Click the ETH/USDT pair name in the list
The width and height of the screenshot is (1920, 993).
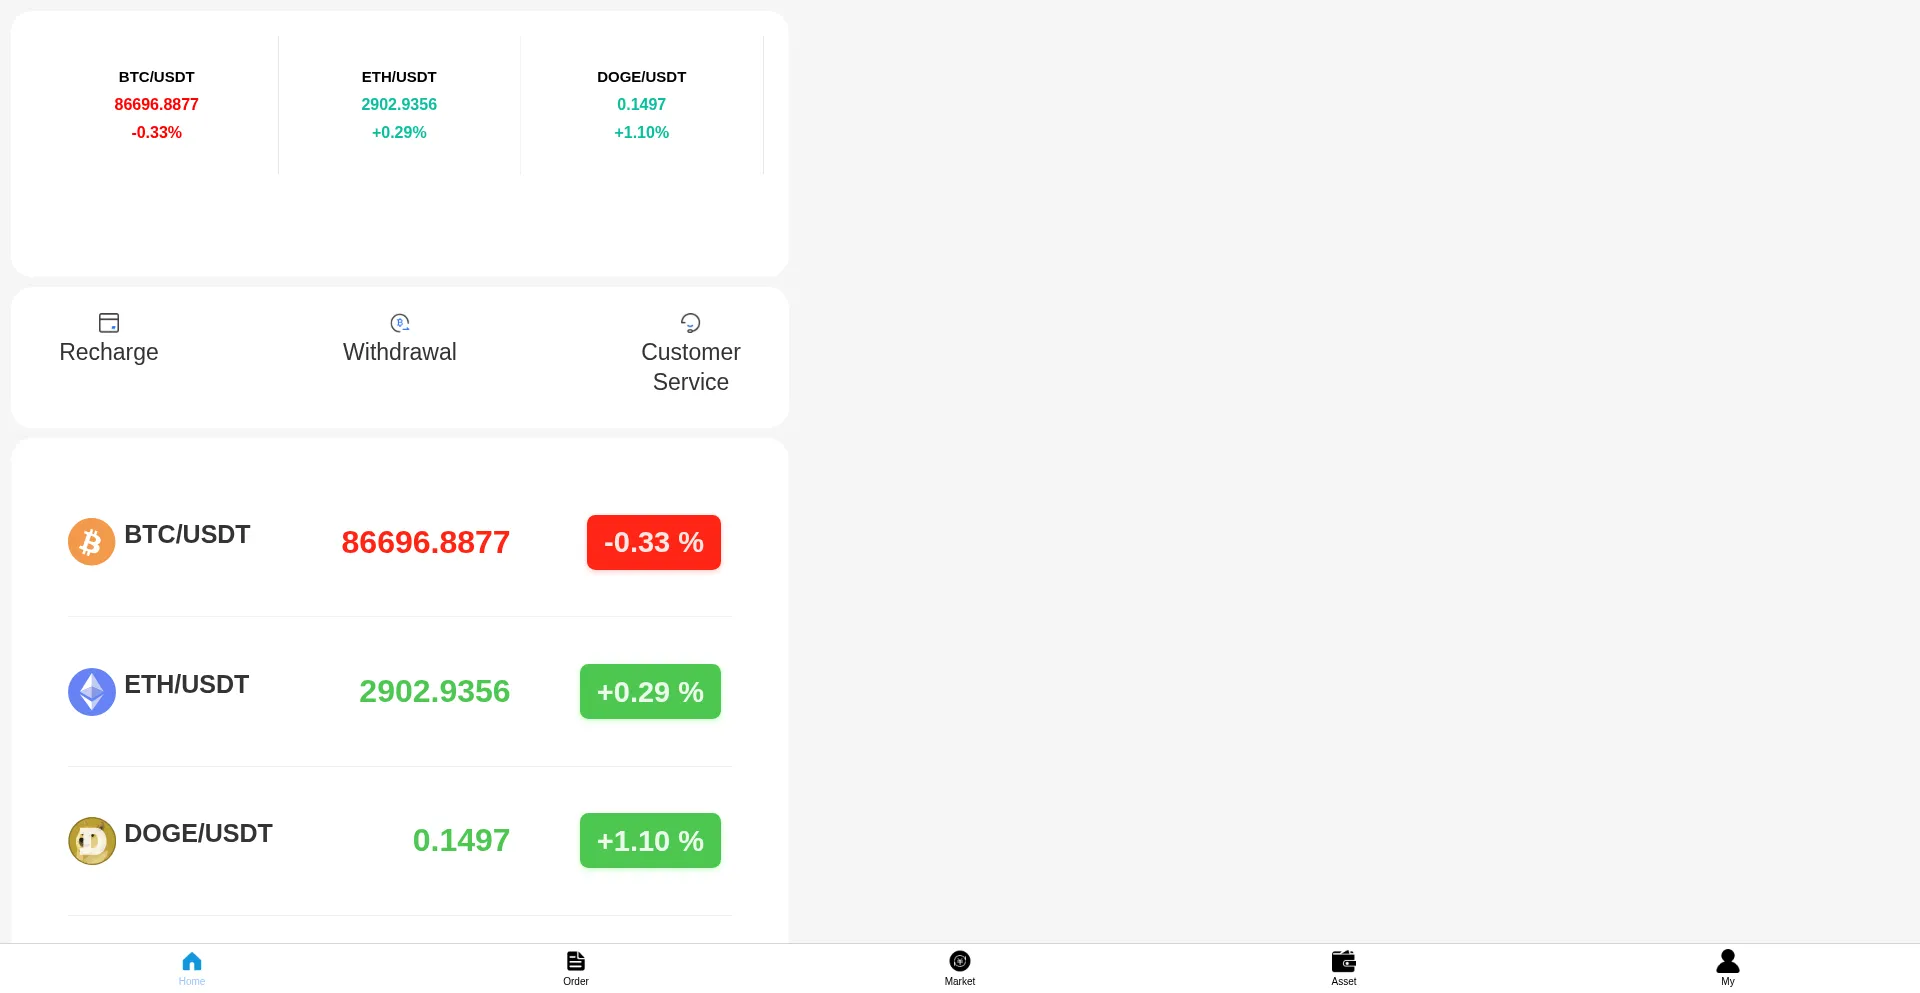187,685
